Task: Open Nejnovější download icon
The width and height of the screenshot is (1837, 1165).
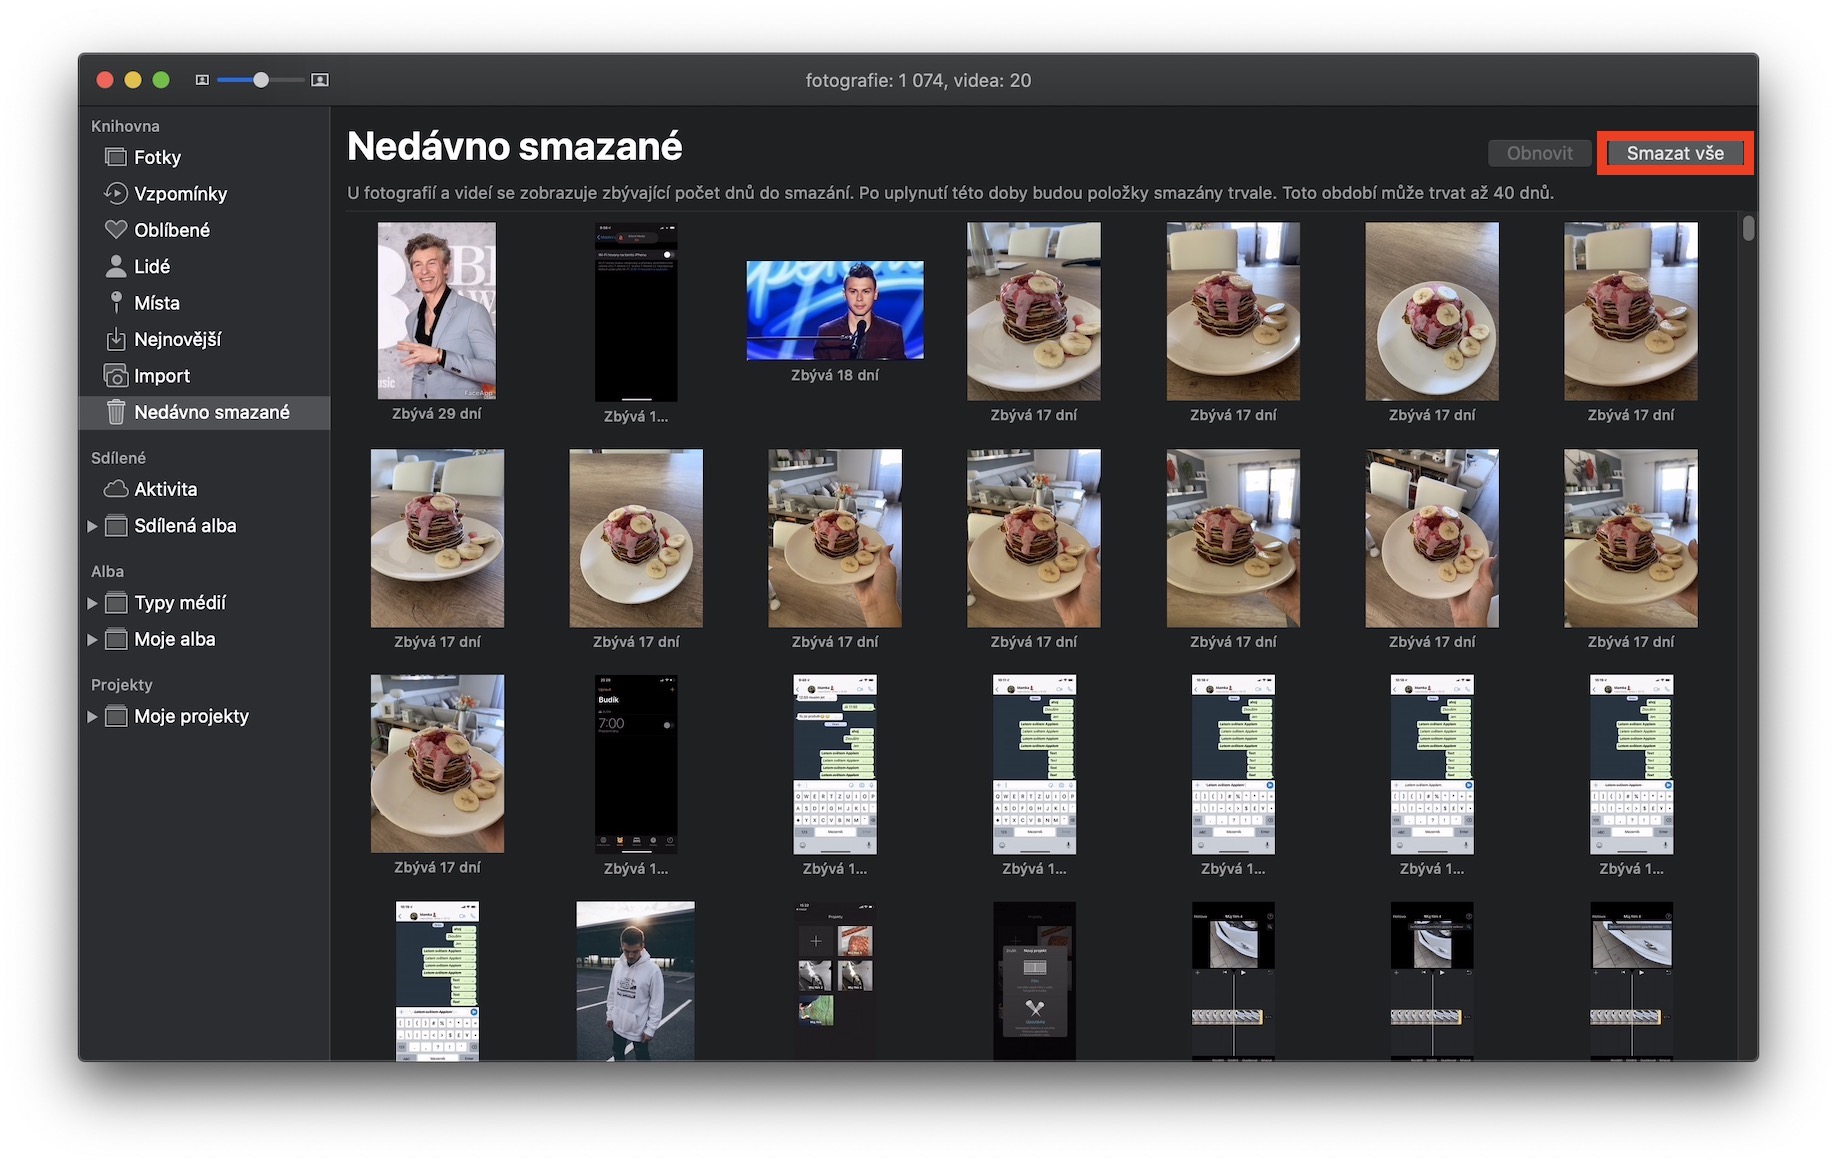Action: tap(116, 339)
